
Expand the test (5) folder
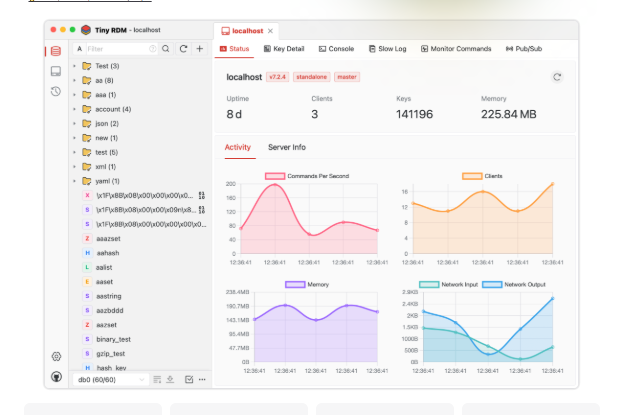pos(75,152)
